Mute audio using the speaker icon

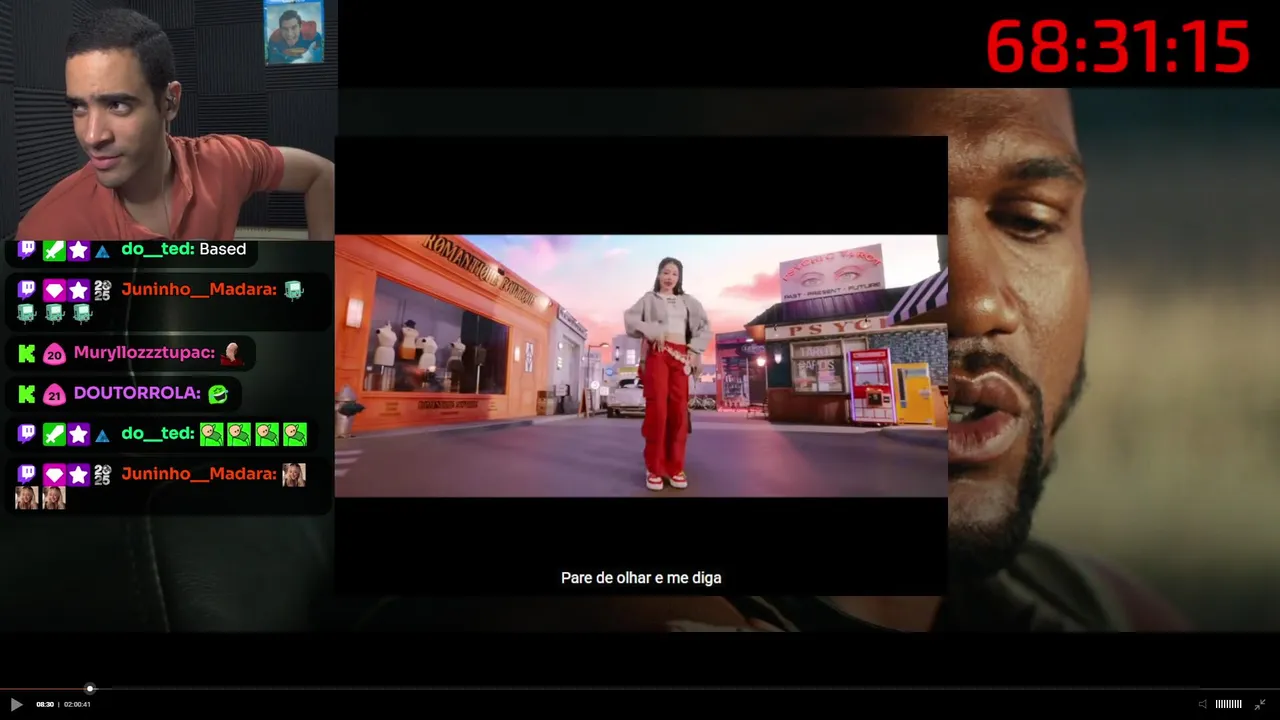coord(1203,704)
